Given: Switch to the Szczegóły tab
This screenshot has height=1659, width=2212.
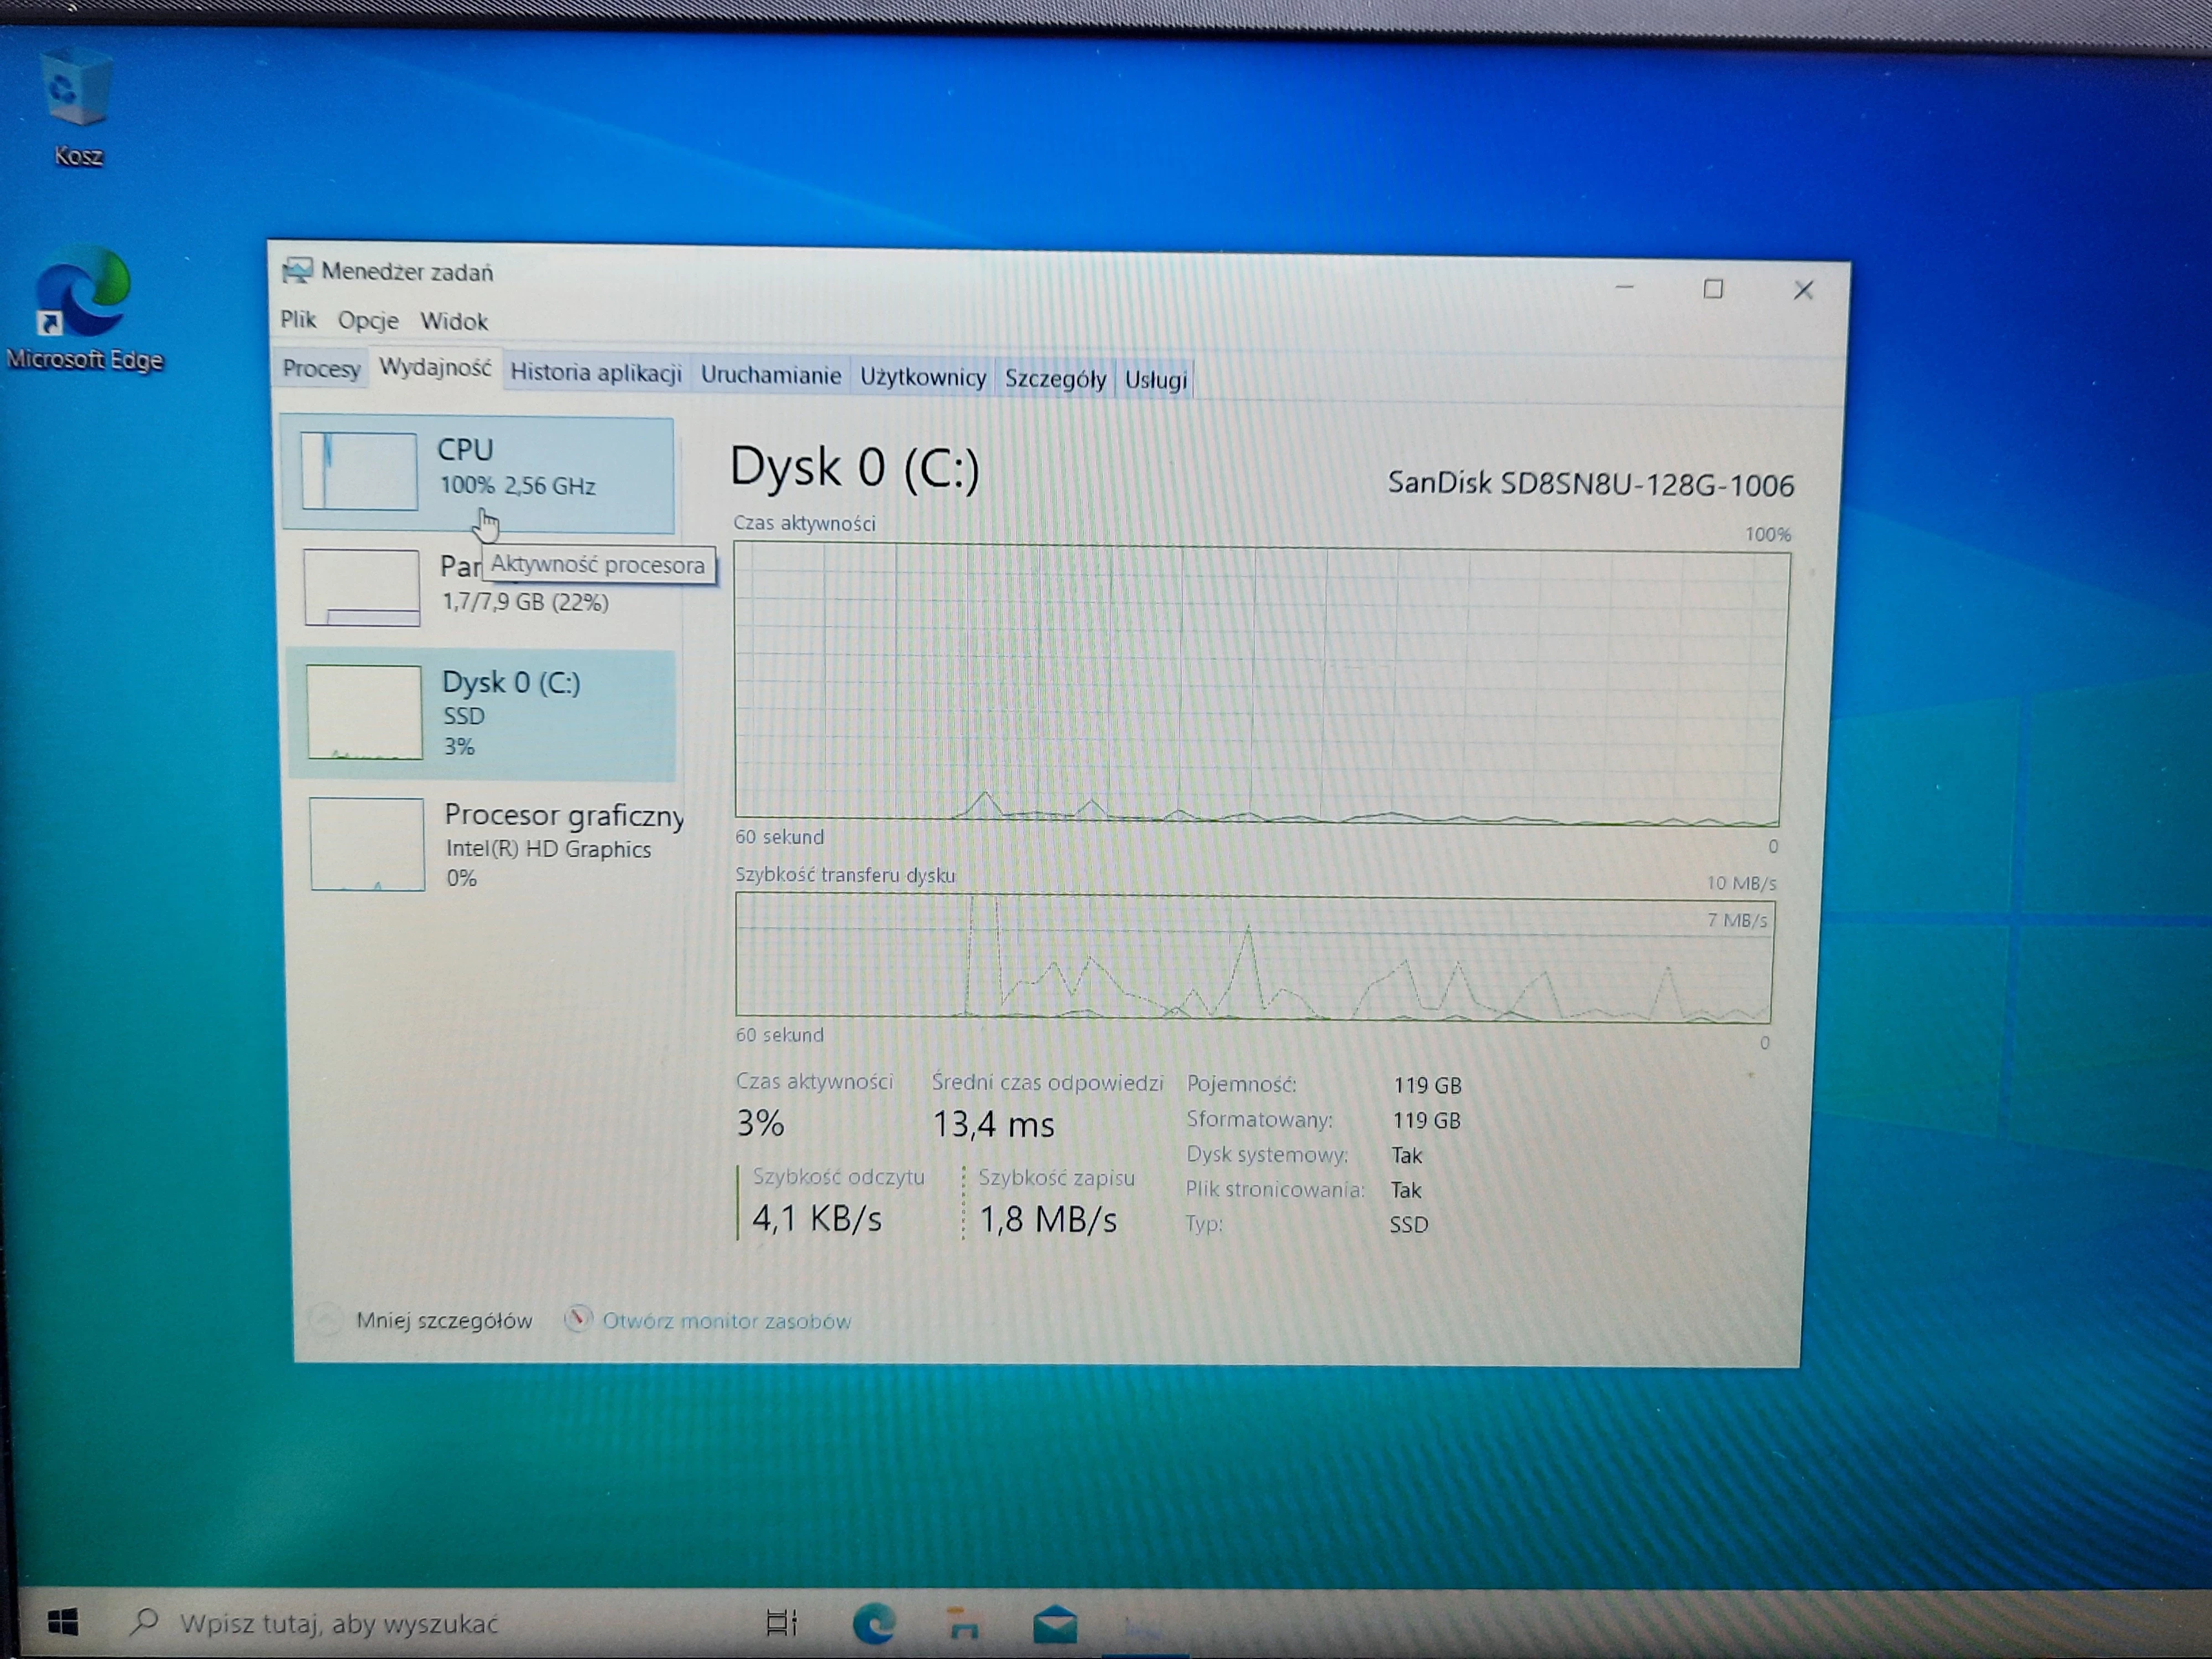Looking at the screenshot, I should click(1055, 379).
